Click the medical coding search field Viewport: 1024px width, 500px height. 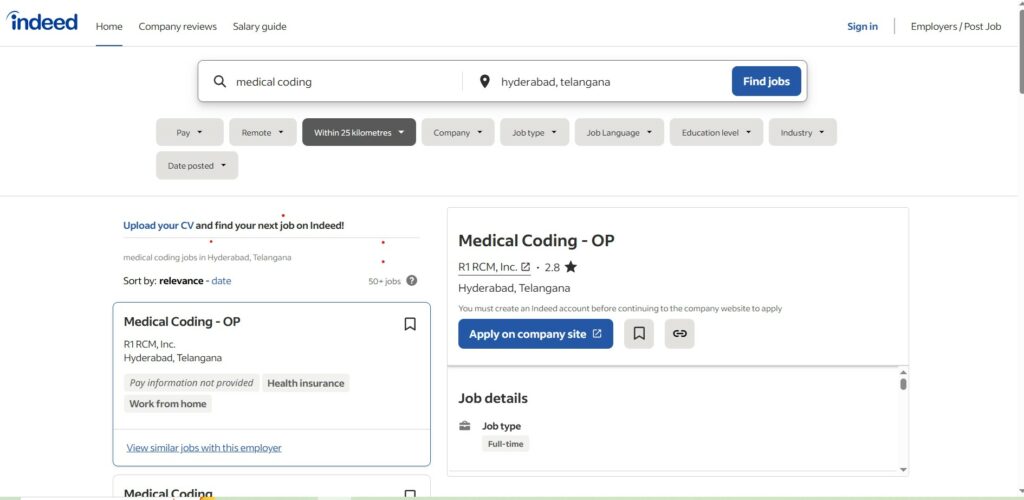point(340,82)
